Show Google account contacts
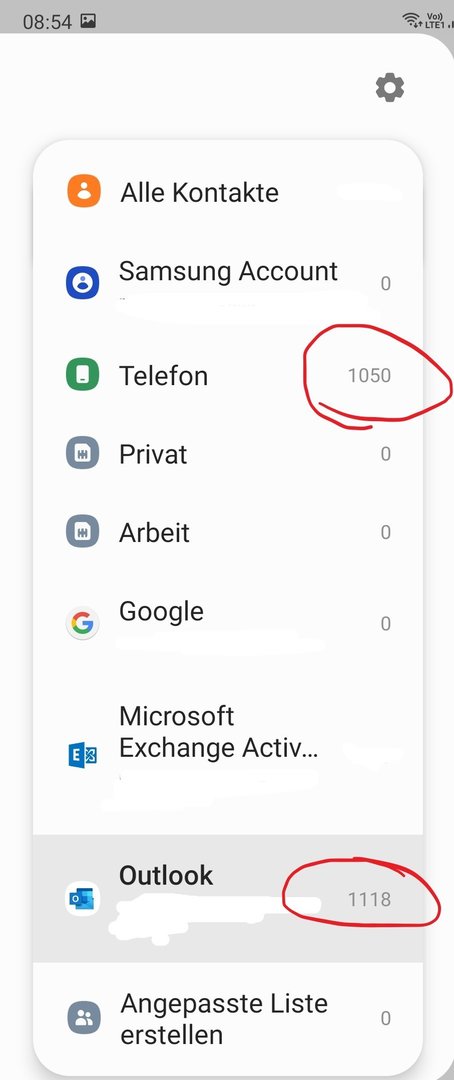The width and height of the screenshot is (454, 1080). point(227,624)
